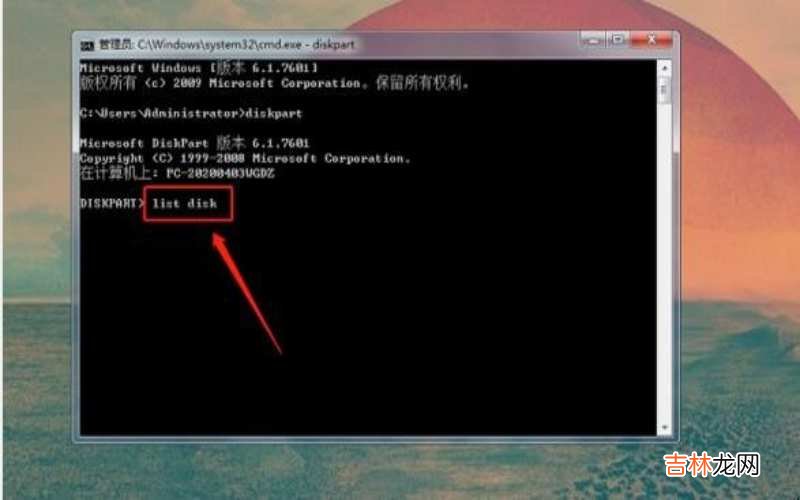
Task: Click the Microsoft Windows version line
Action: click(x=199, y=68)
